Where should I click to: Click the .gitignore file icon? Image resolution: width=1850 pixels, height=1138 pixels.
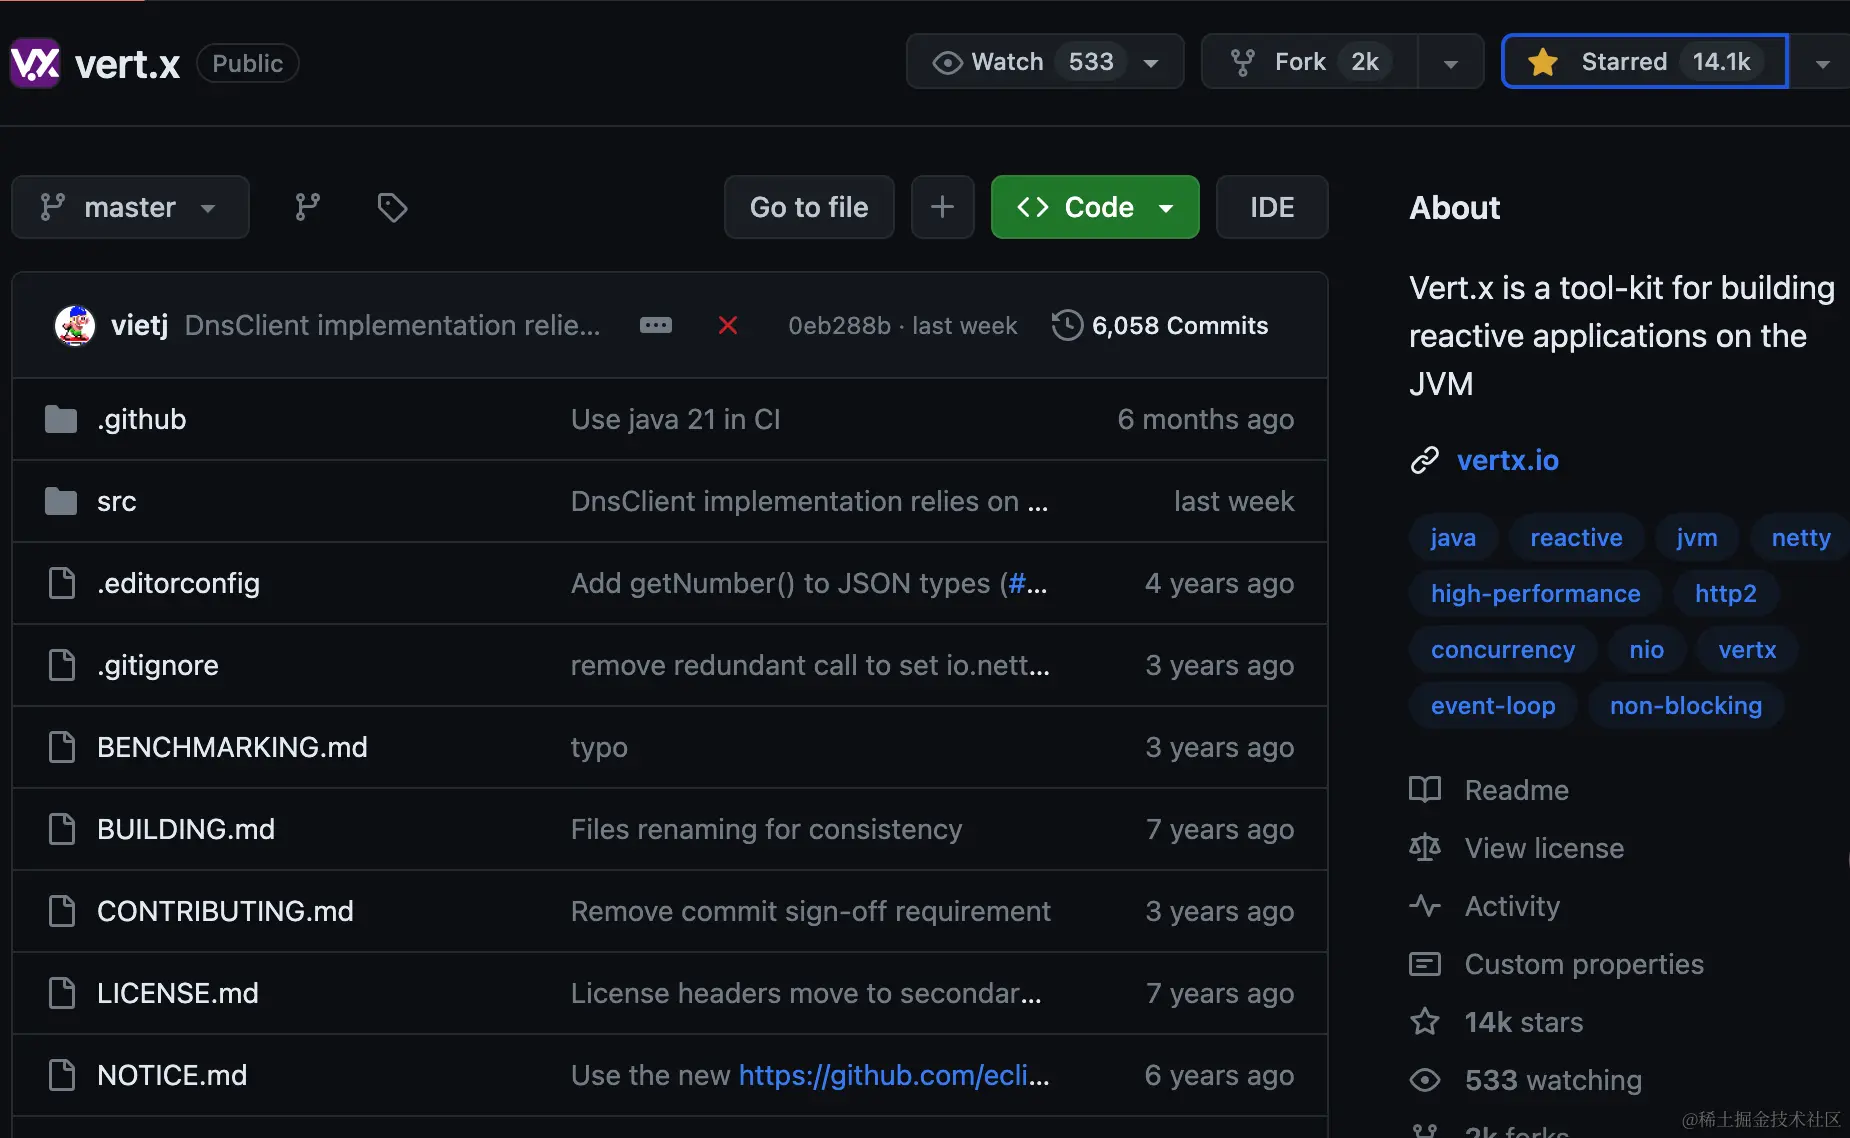coord(62,665)
